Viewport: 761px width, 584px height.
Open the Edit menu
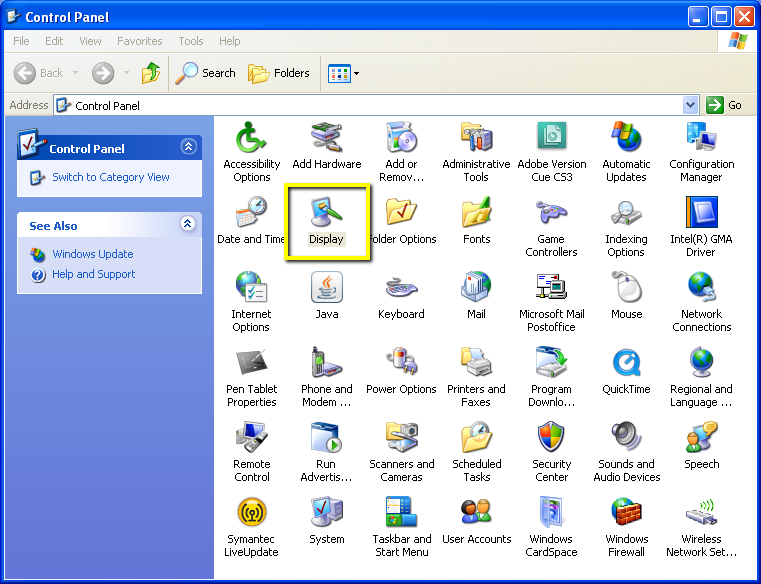pos(54,41)
